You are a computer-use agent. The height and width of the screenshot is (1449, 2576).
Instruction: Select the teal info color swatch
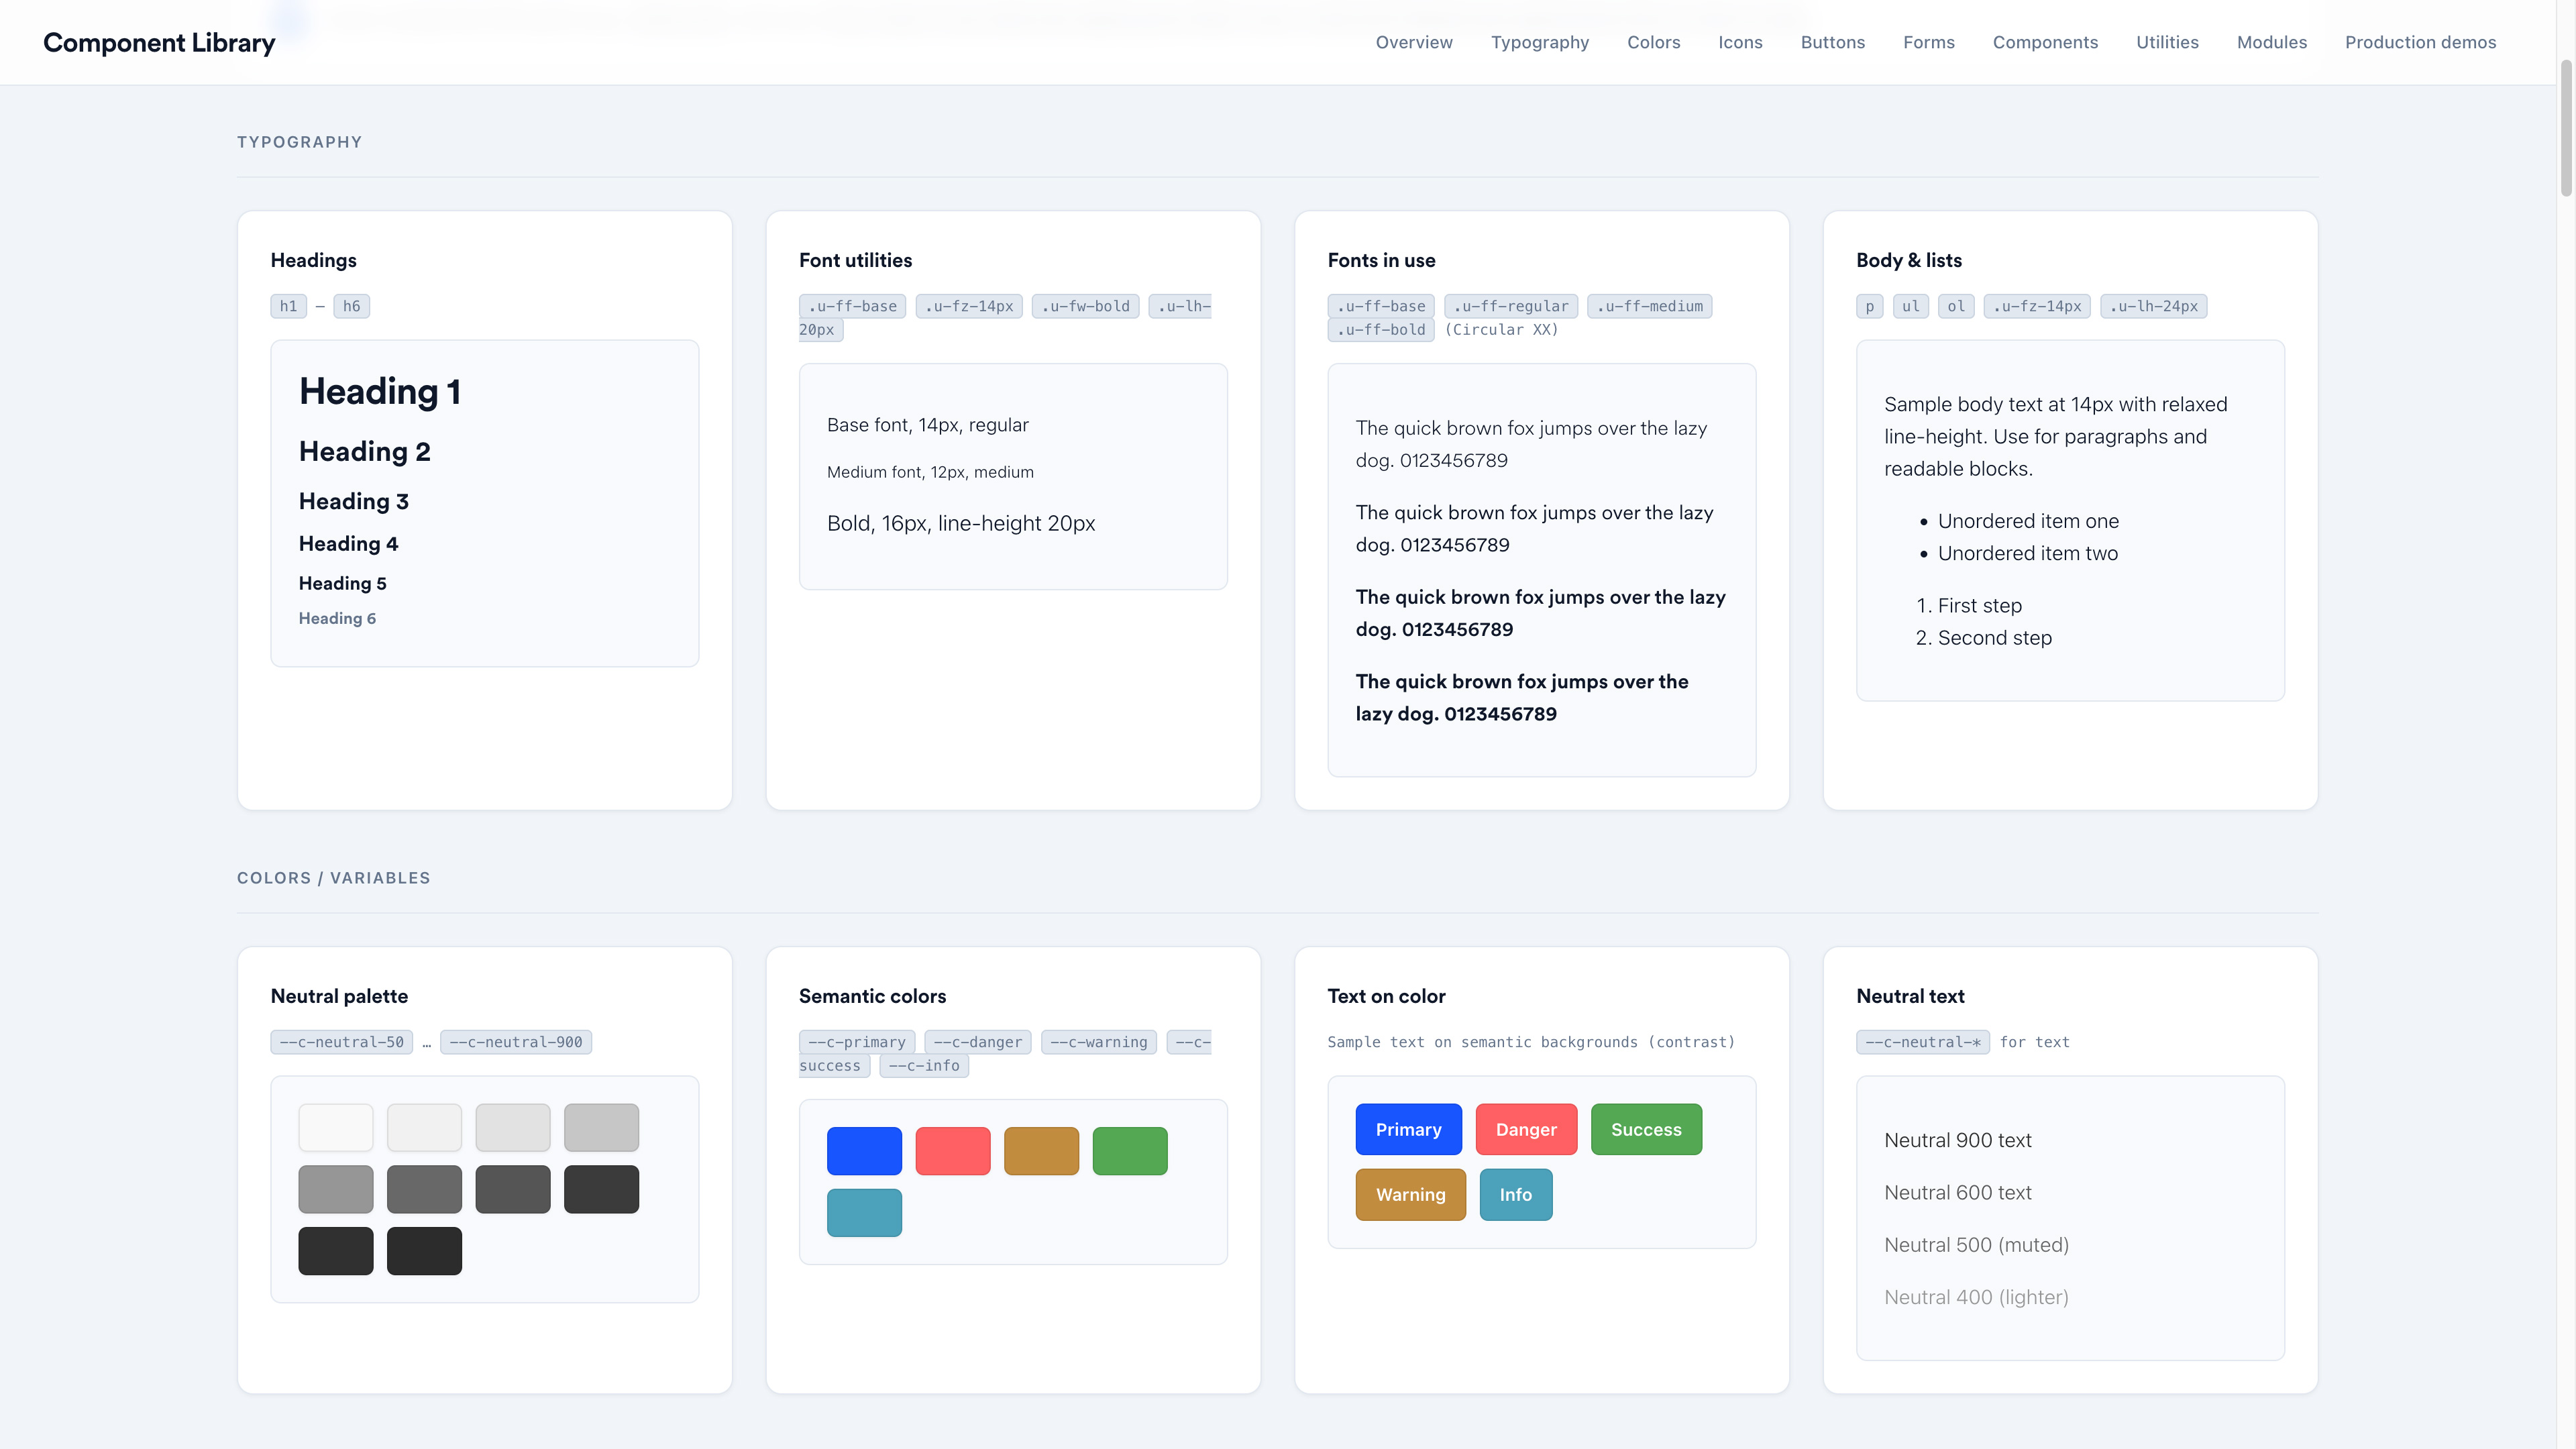[x=864, y=1212]
